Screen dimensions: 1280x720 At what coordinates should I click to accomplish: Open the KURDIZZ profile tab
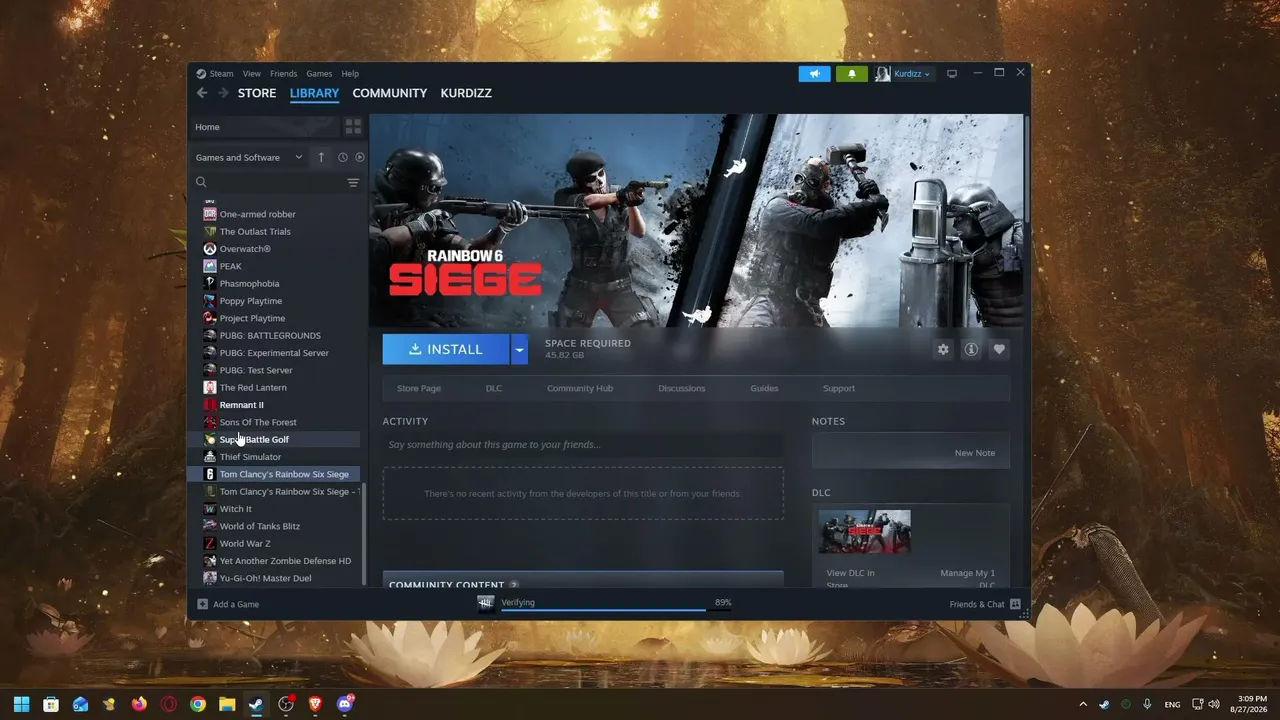click(x=466, y=93)
